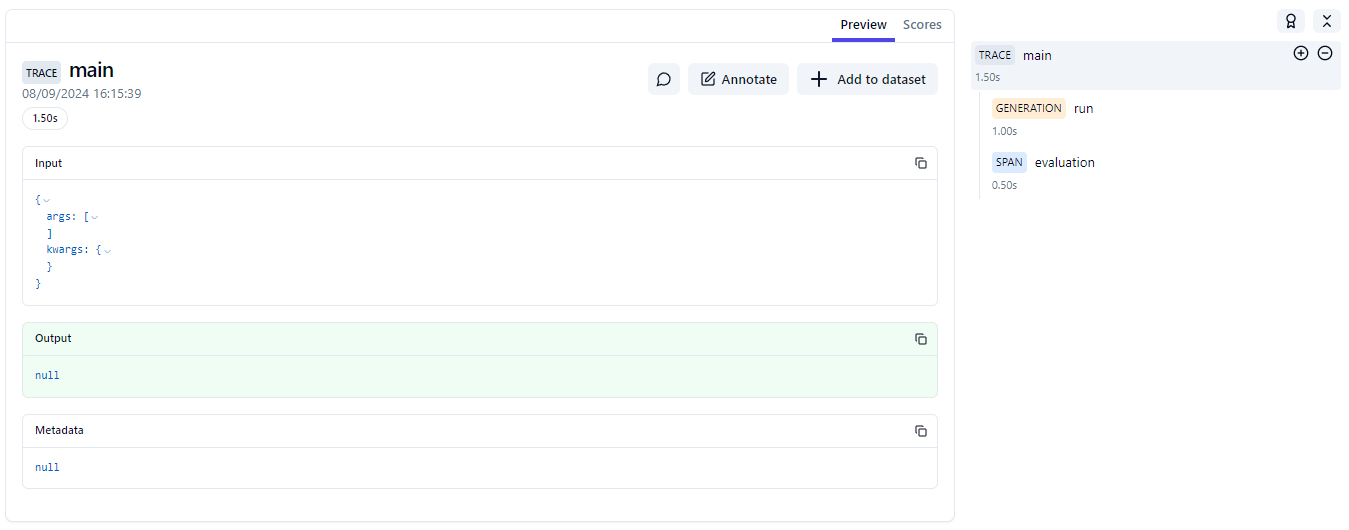
Task: Select the TRACE main row in the tree
Action: pos(1037,56)
